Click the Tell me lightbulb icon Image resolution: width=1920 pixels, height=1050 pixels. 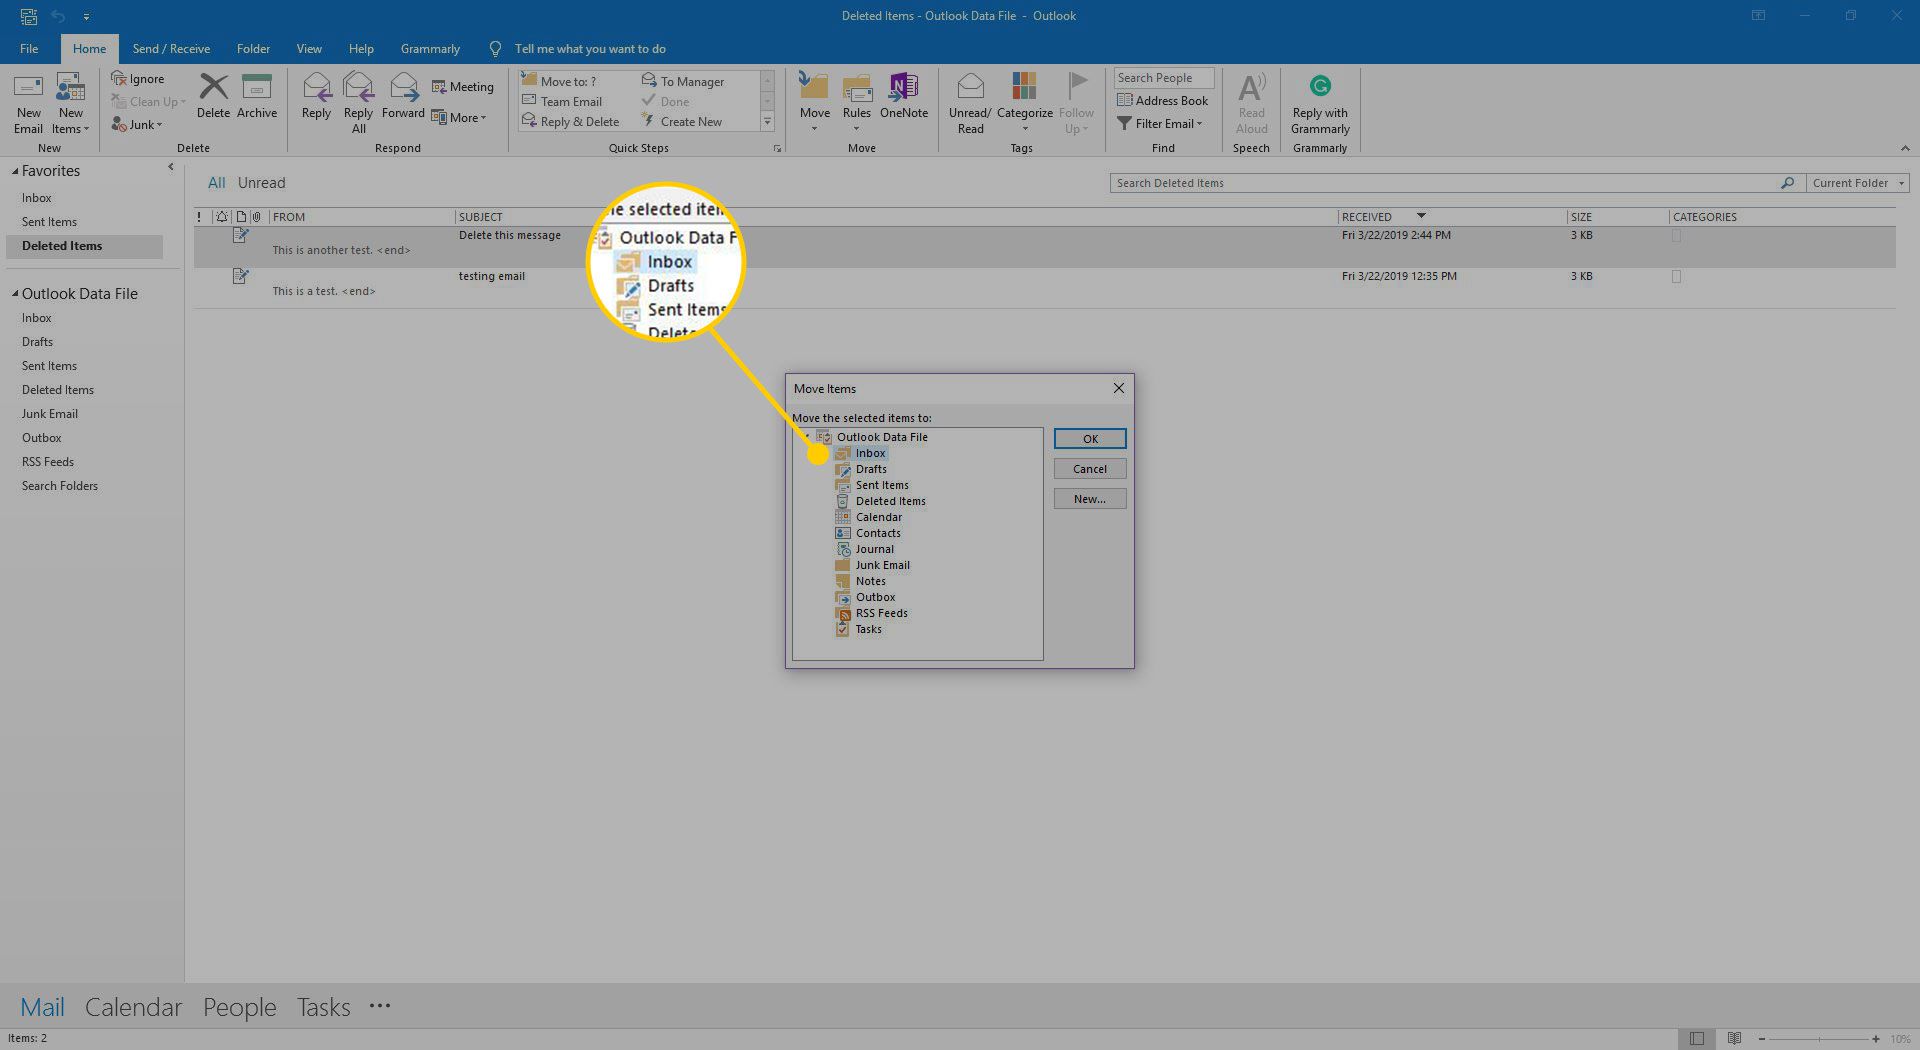(495, 49)
